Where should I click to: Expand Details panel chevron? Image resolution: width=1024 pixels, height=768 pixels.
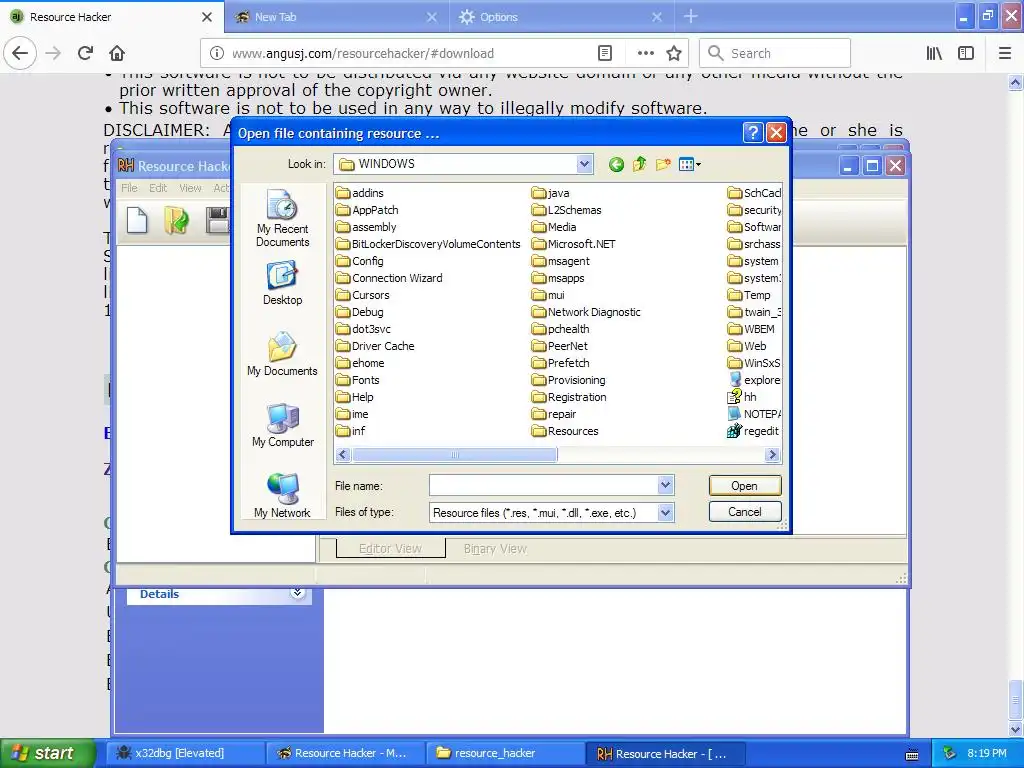point(297,593)
